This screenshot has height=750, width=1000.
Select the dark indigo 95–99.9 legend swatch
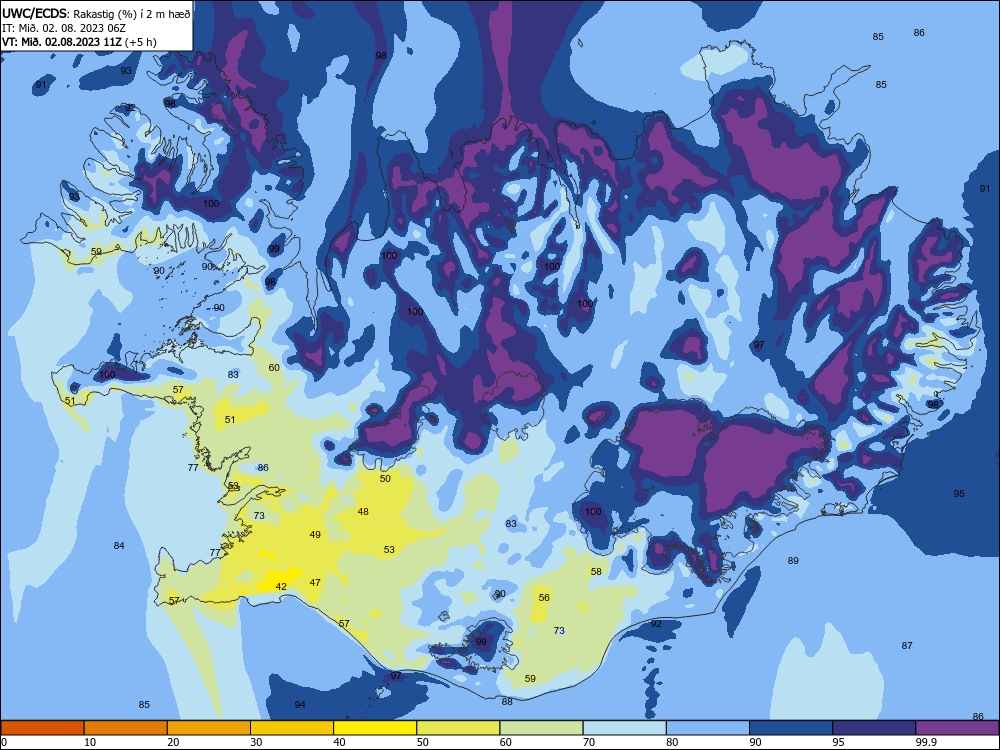874,728
